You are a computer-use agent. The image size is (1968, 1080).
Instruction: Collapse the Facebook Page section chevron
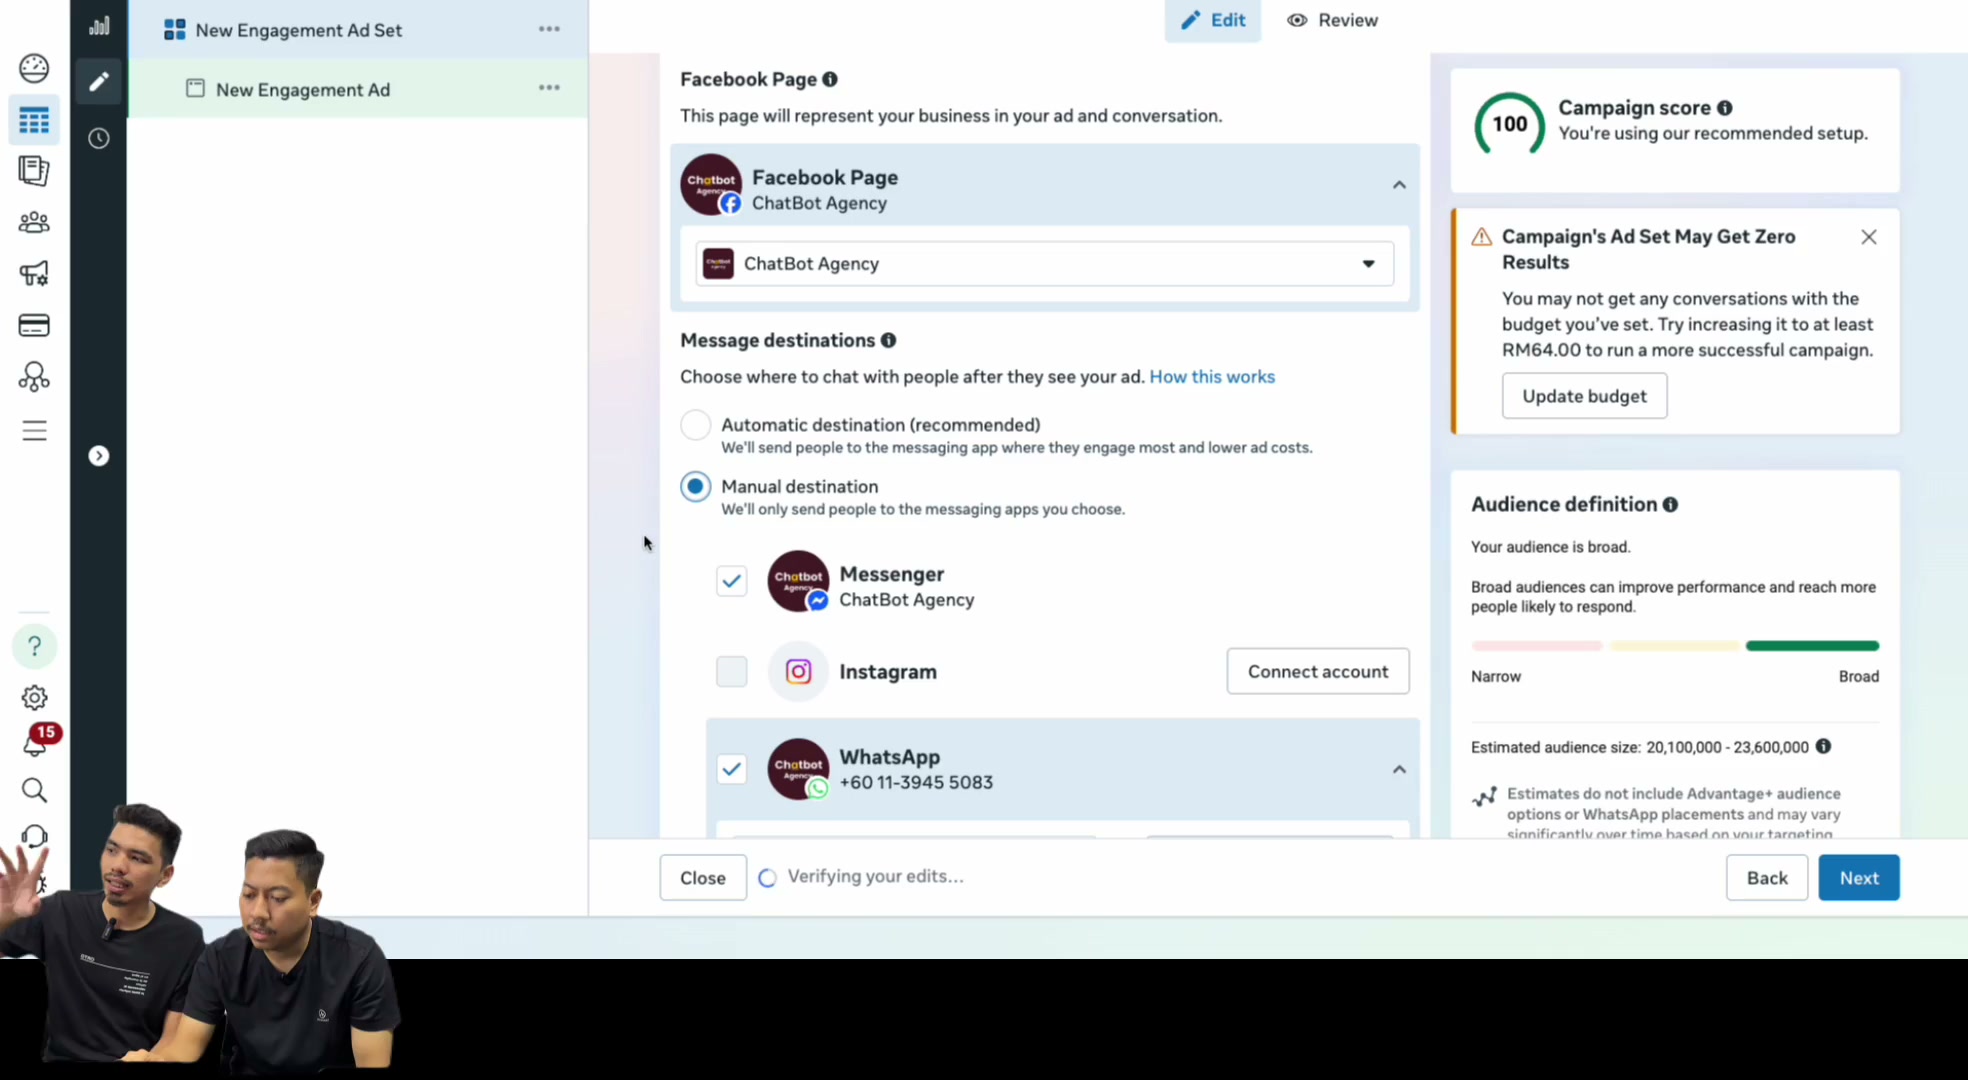click(x=1399, y=185)
